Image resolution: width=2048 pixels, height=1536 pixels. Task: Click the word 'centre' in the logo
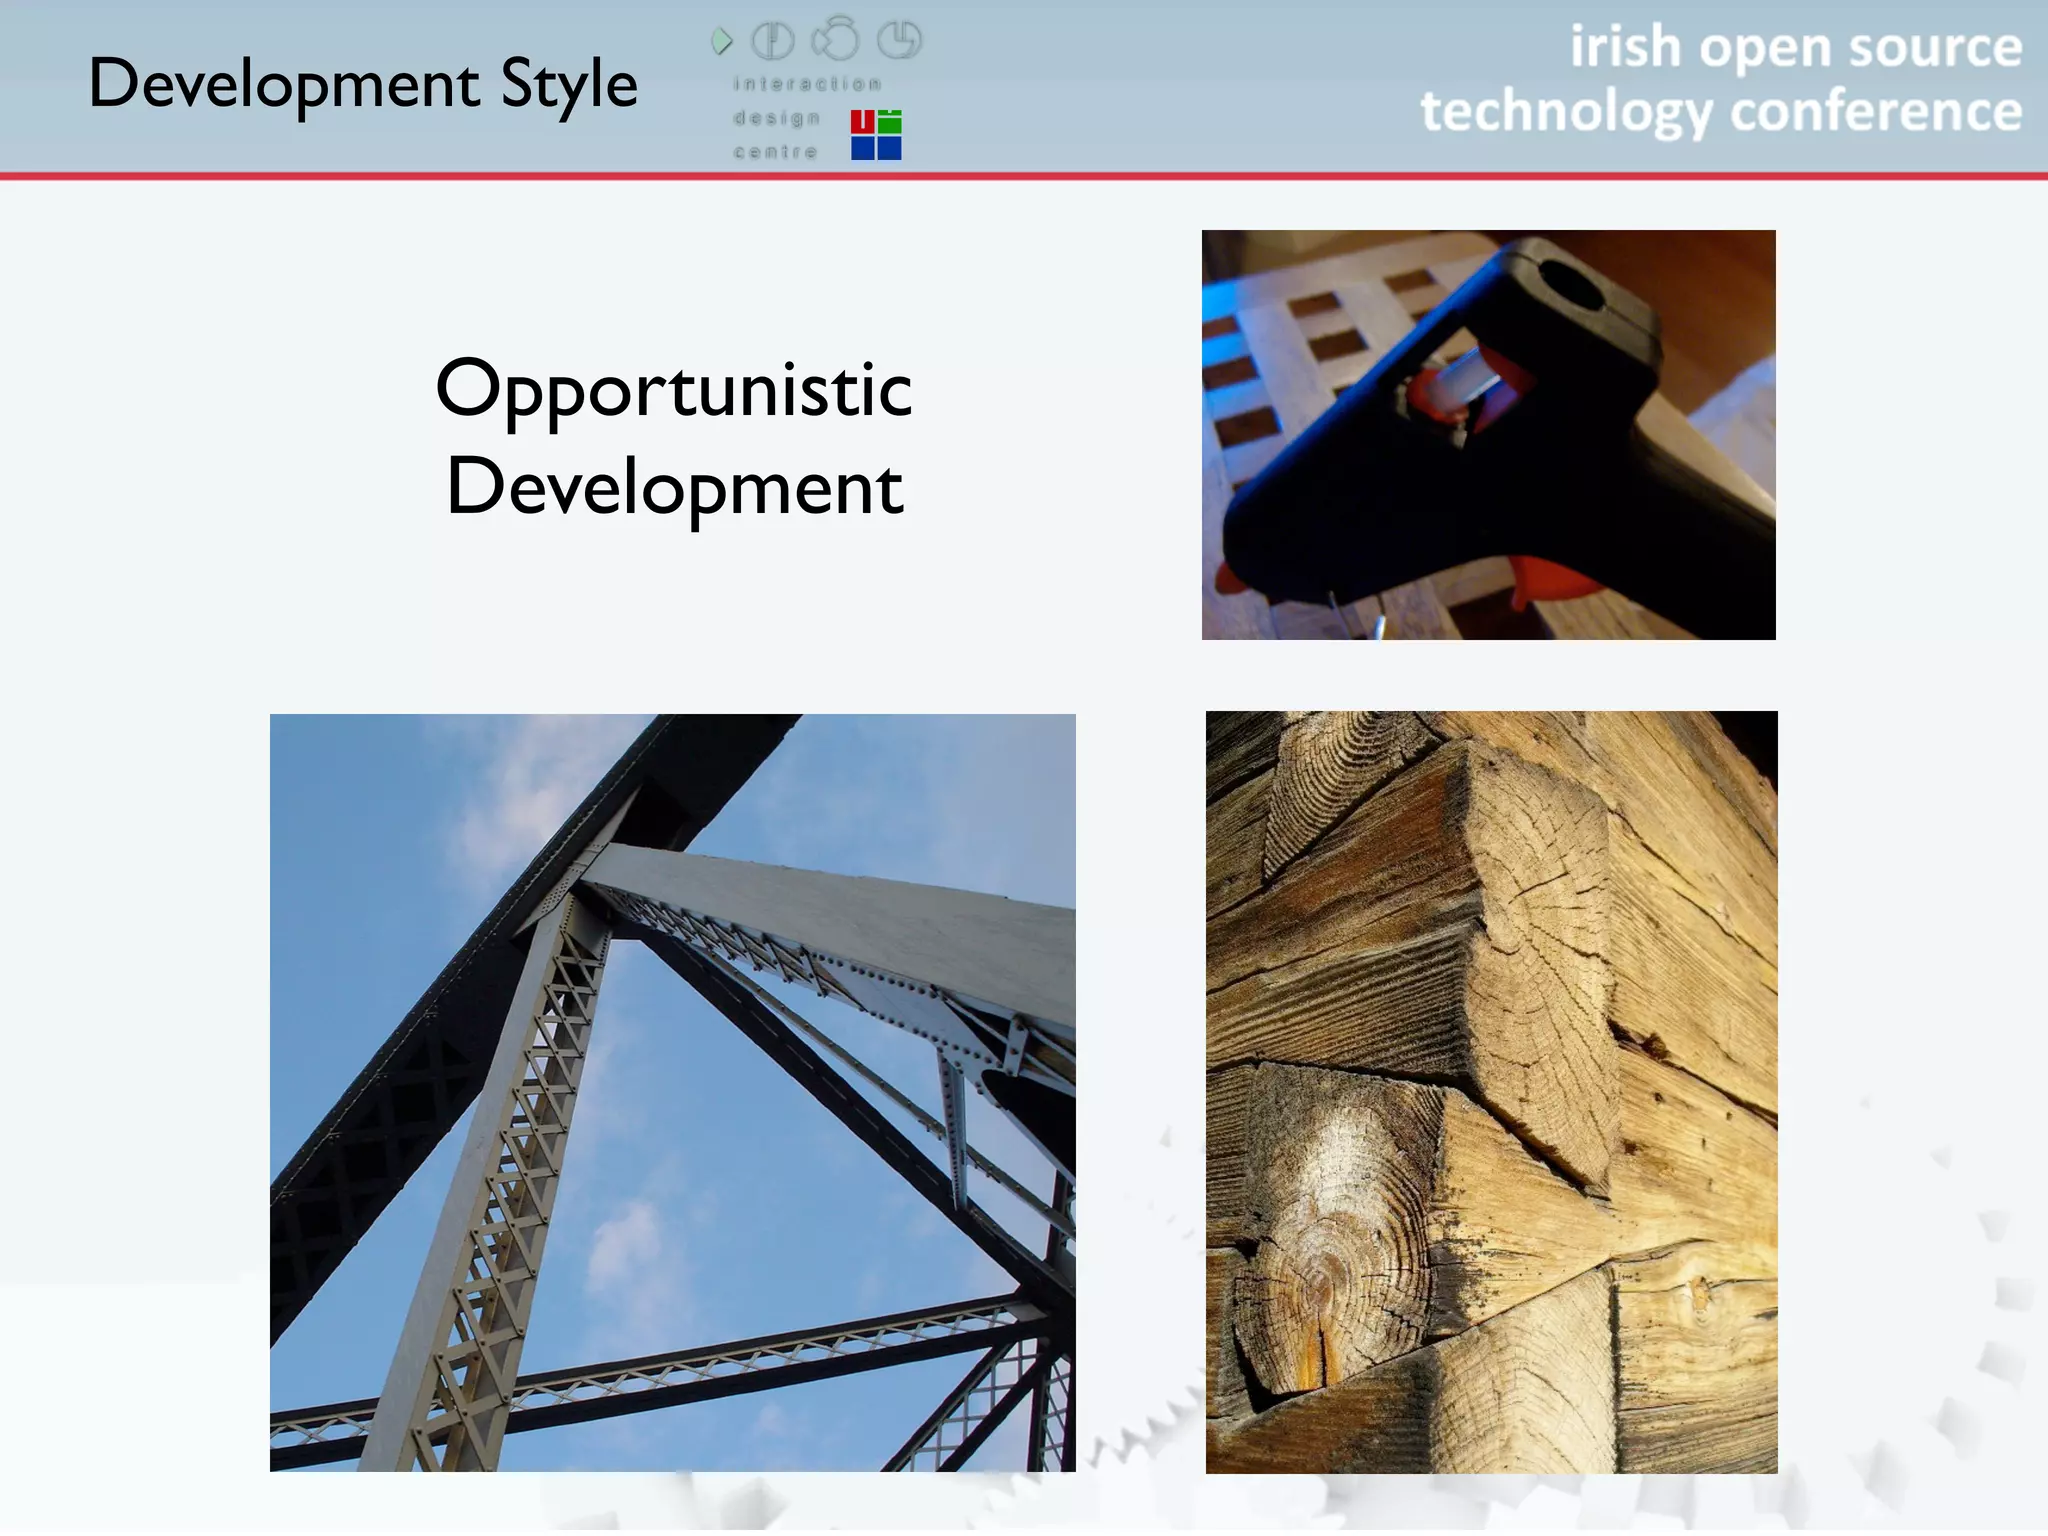tap(775, 152)
